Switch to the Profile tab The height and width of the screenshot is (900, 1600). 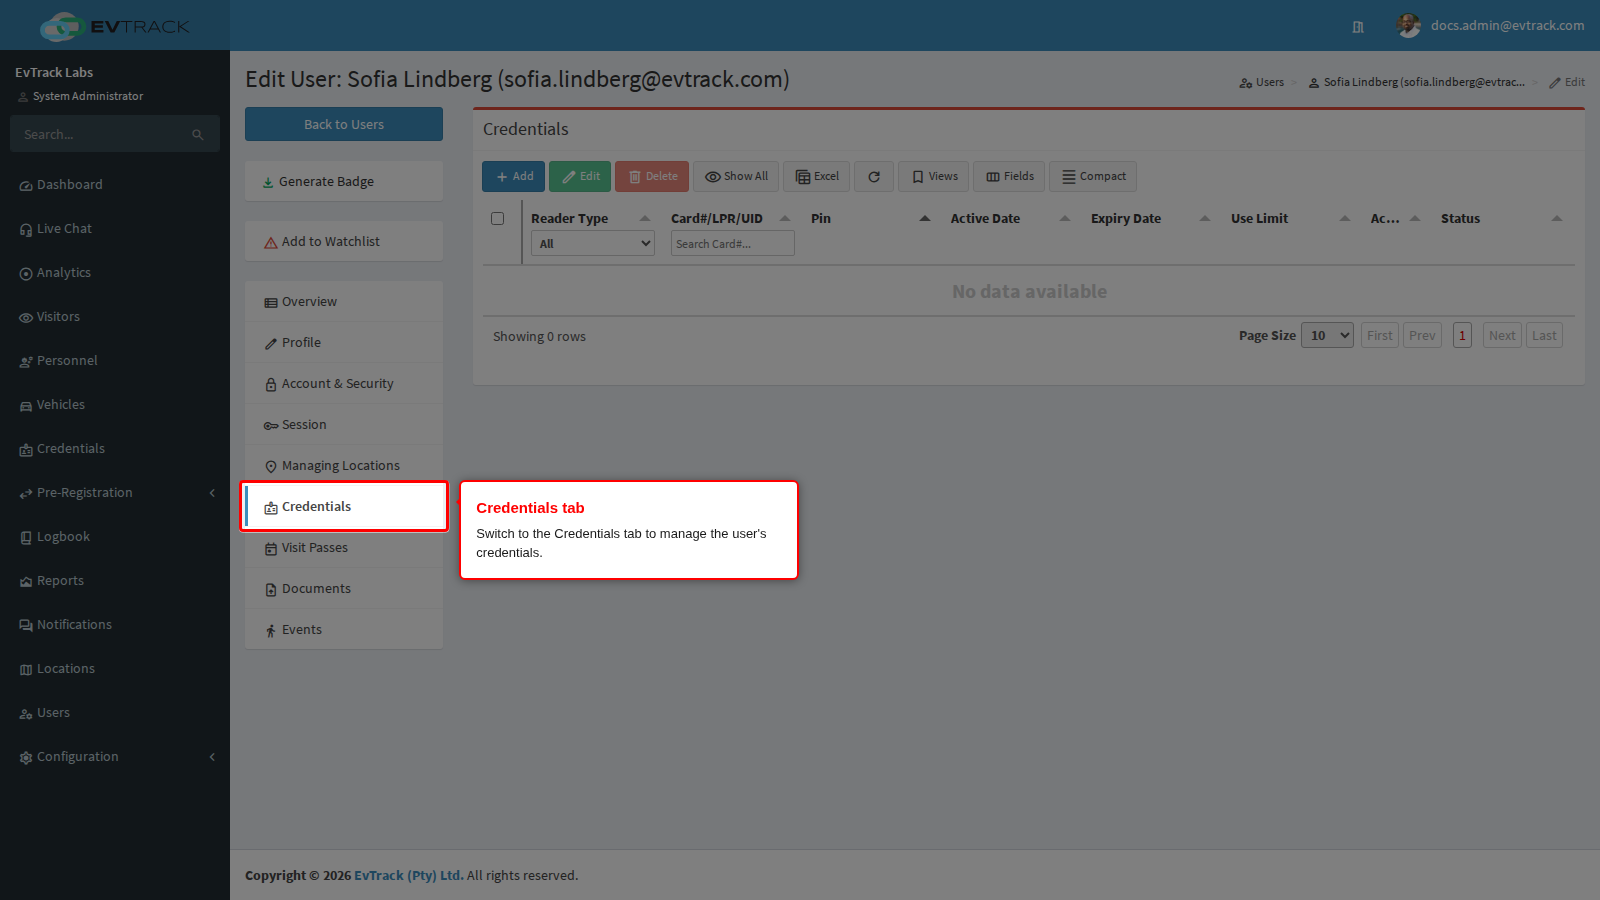pyautogui.click(x=344, y=343)
